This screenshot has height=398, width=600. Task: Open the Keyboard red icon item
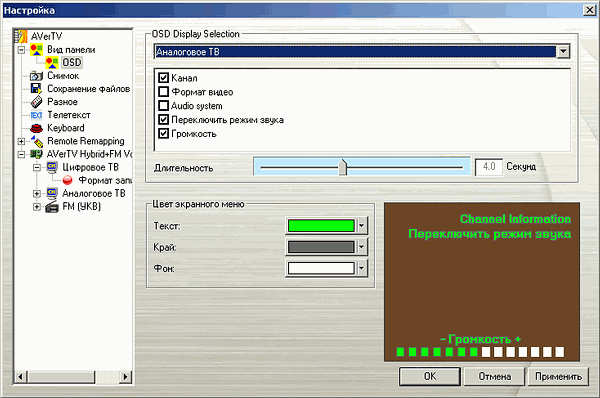[36, 128]
